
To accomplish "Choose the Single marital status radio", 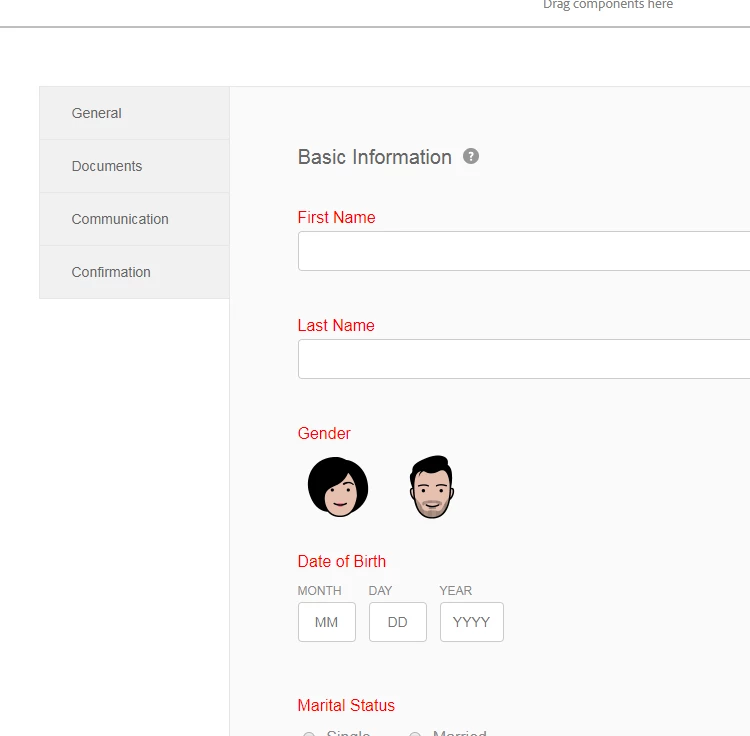I will (309, 734).
